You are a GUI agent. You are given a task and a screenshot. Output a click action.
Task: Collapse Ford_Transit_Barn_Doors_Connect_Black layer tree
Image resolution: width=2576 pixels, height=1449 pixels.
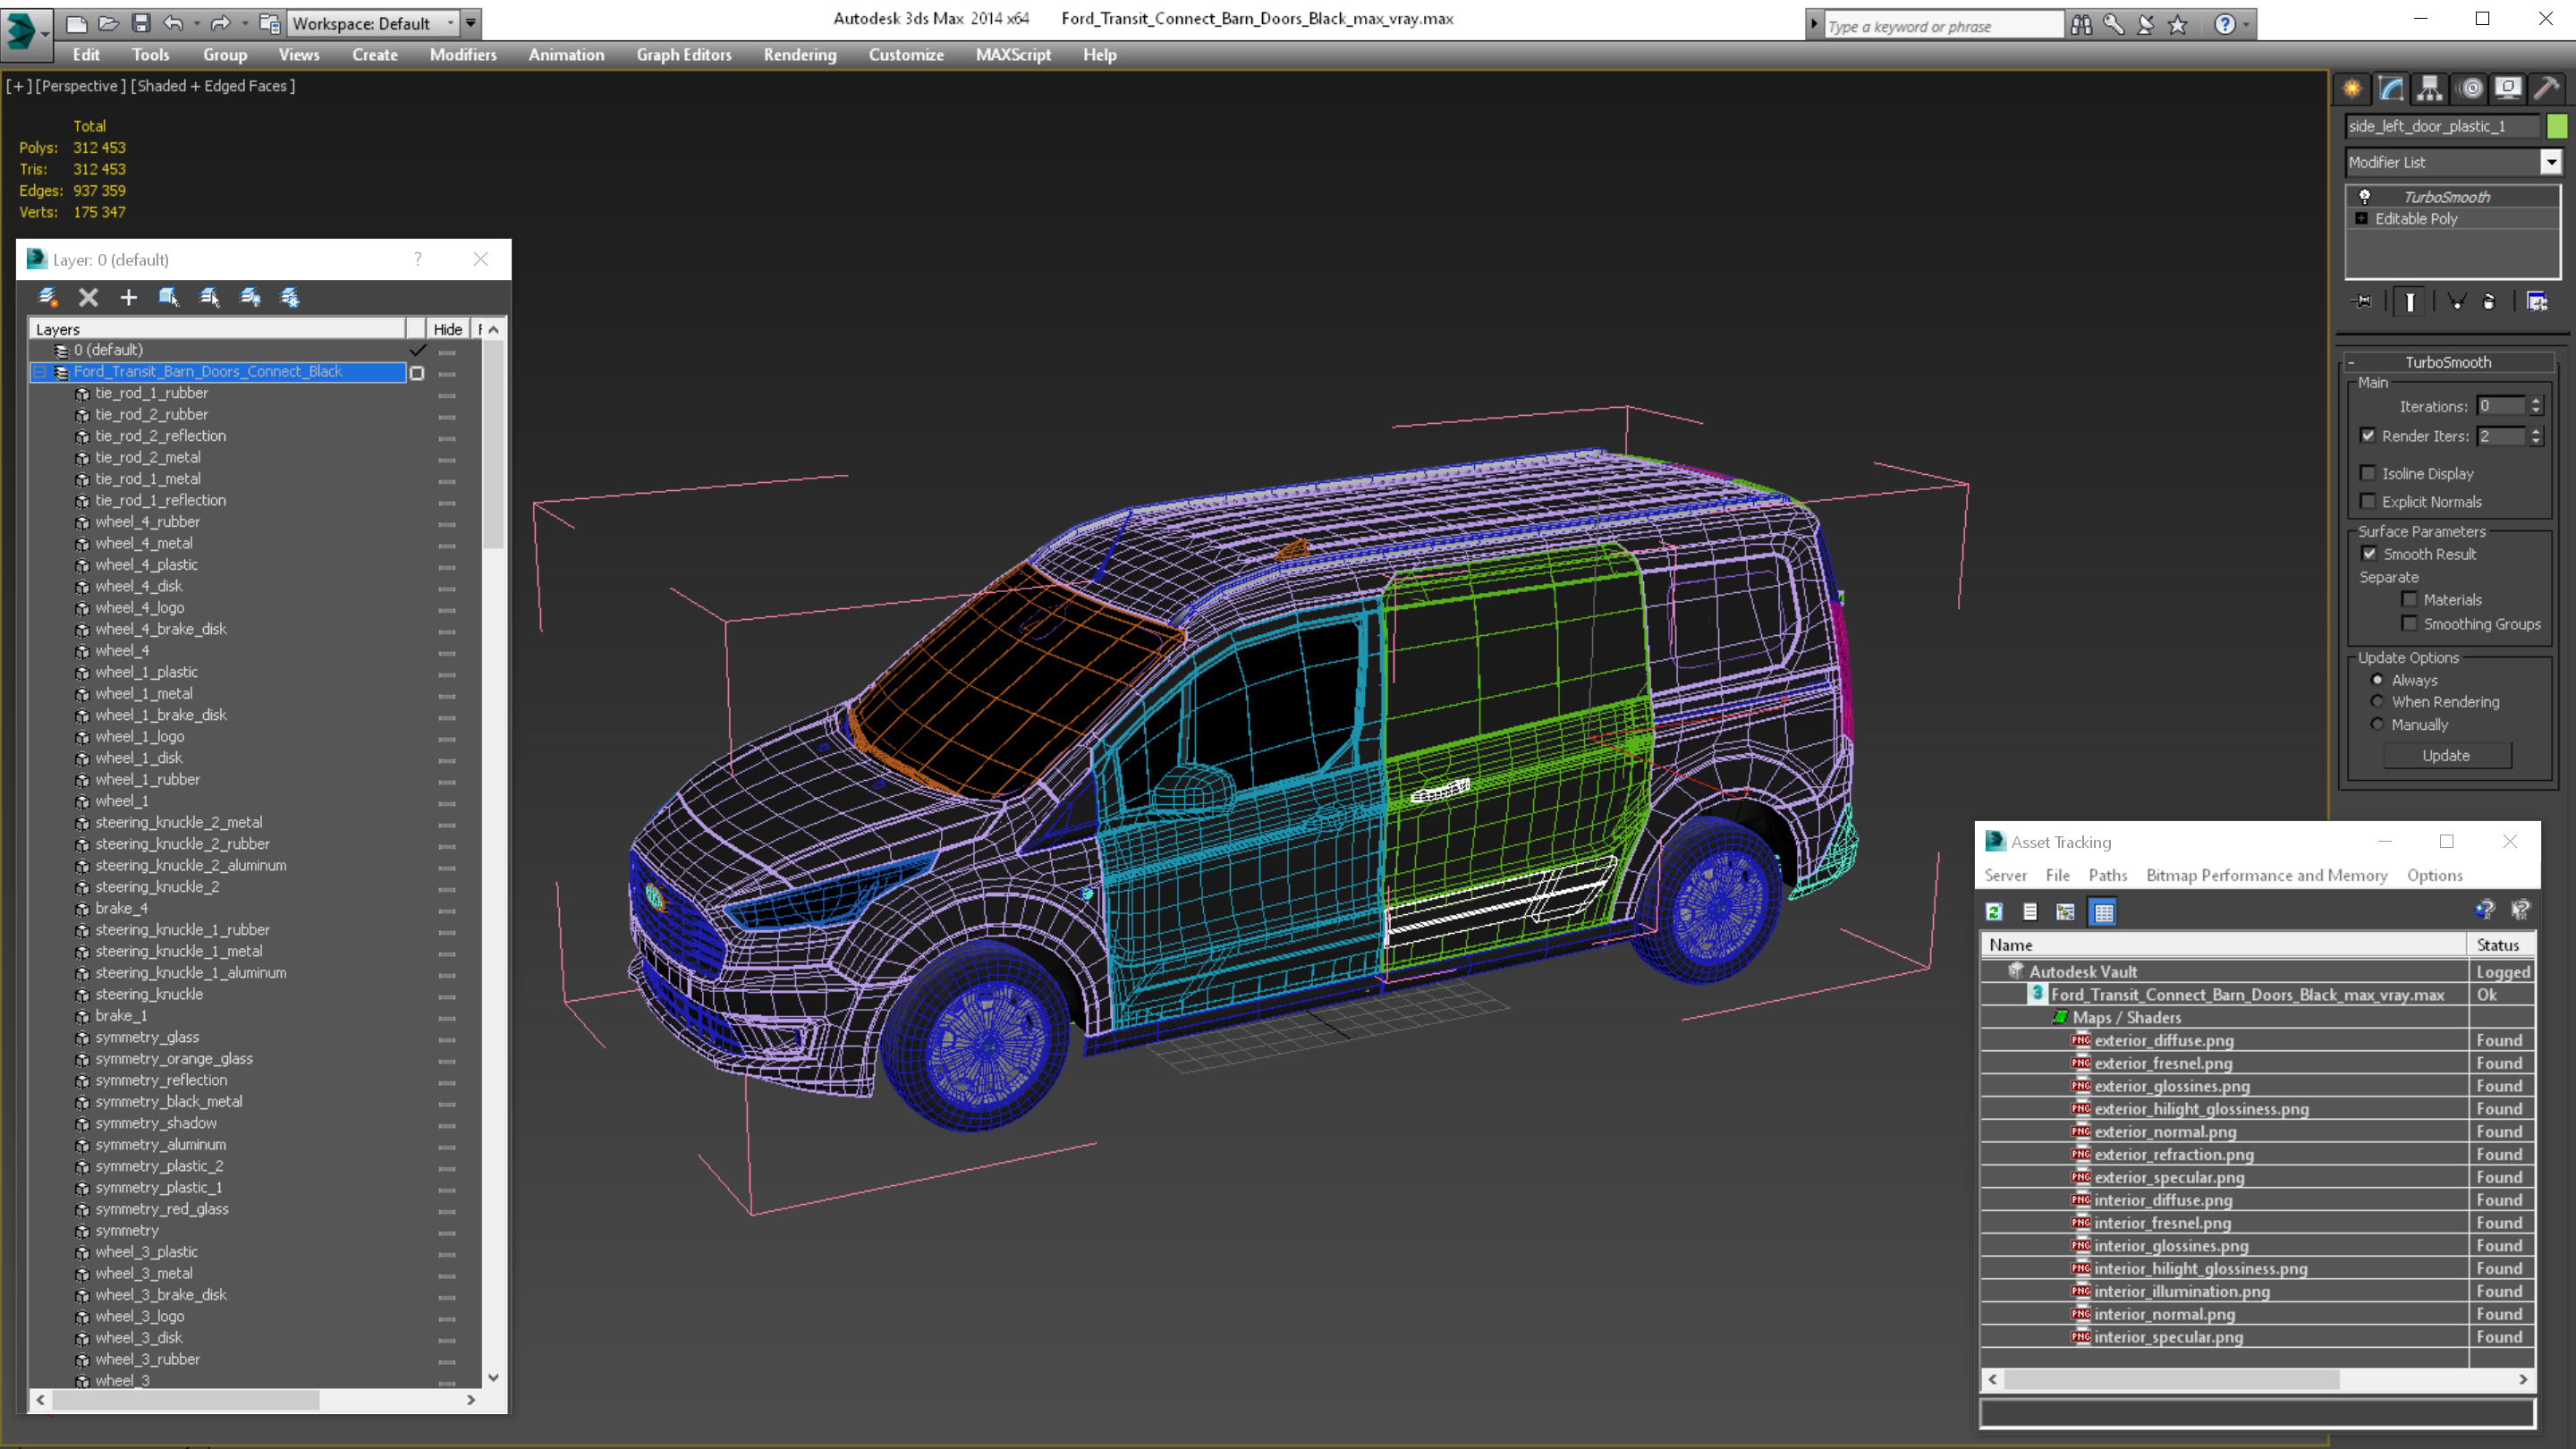click(41, 372)
